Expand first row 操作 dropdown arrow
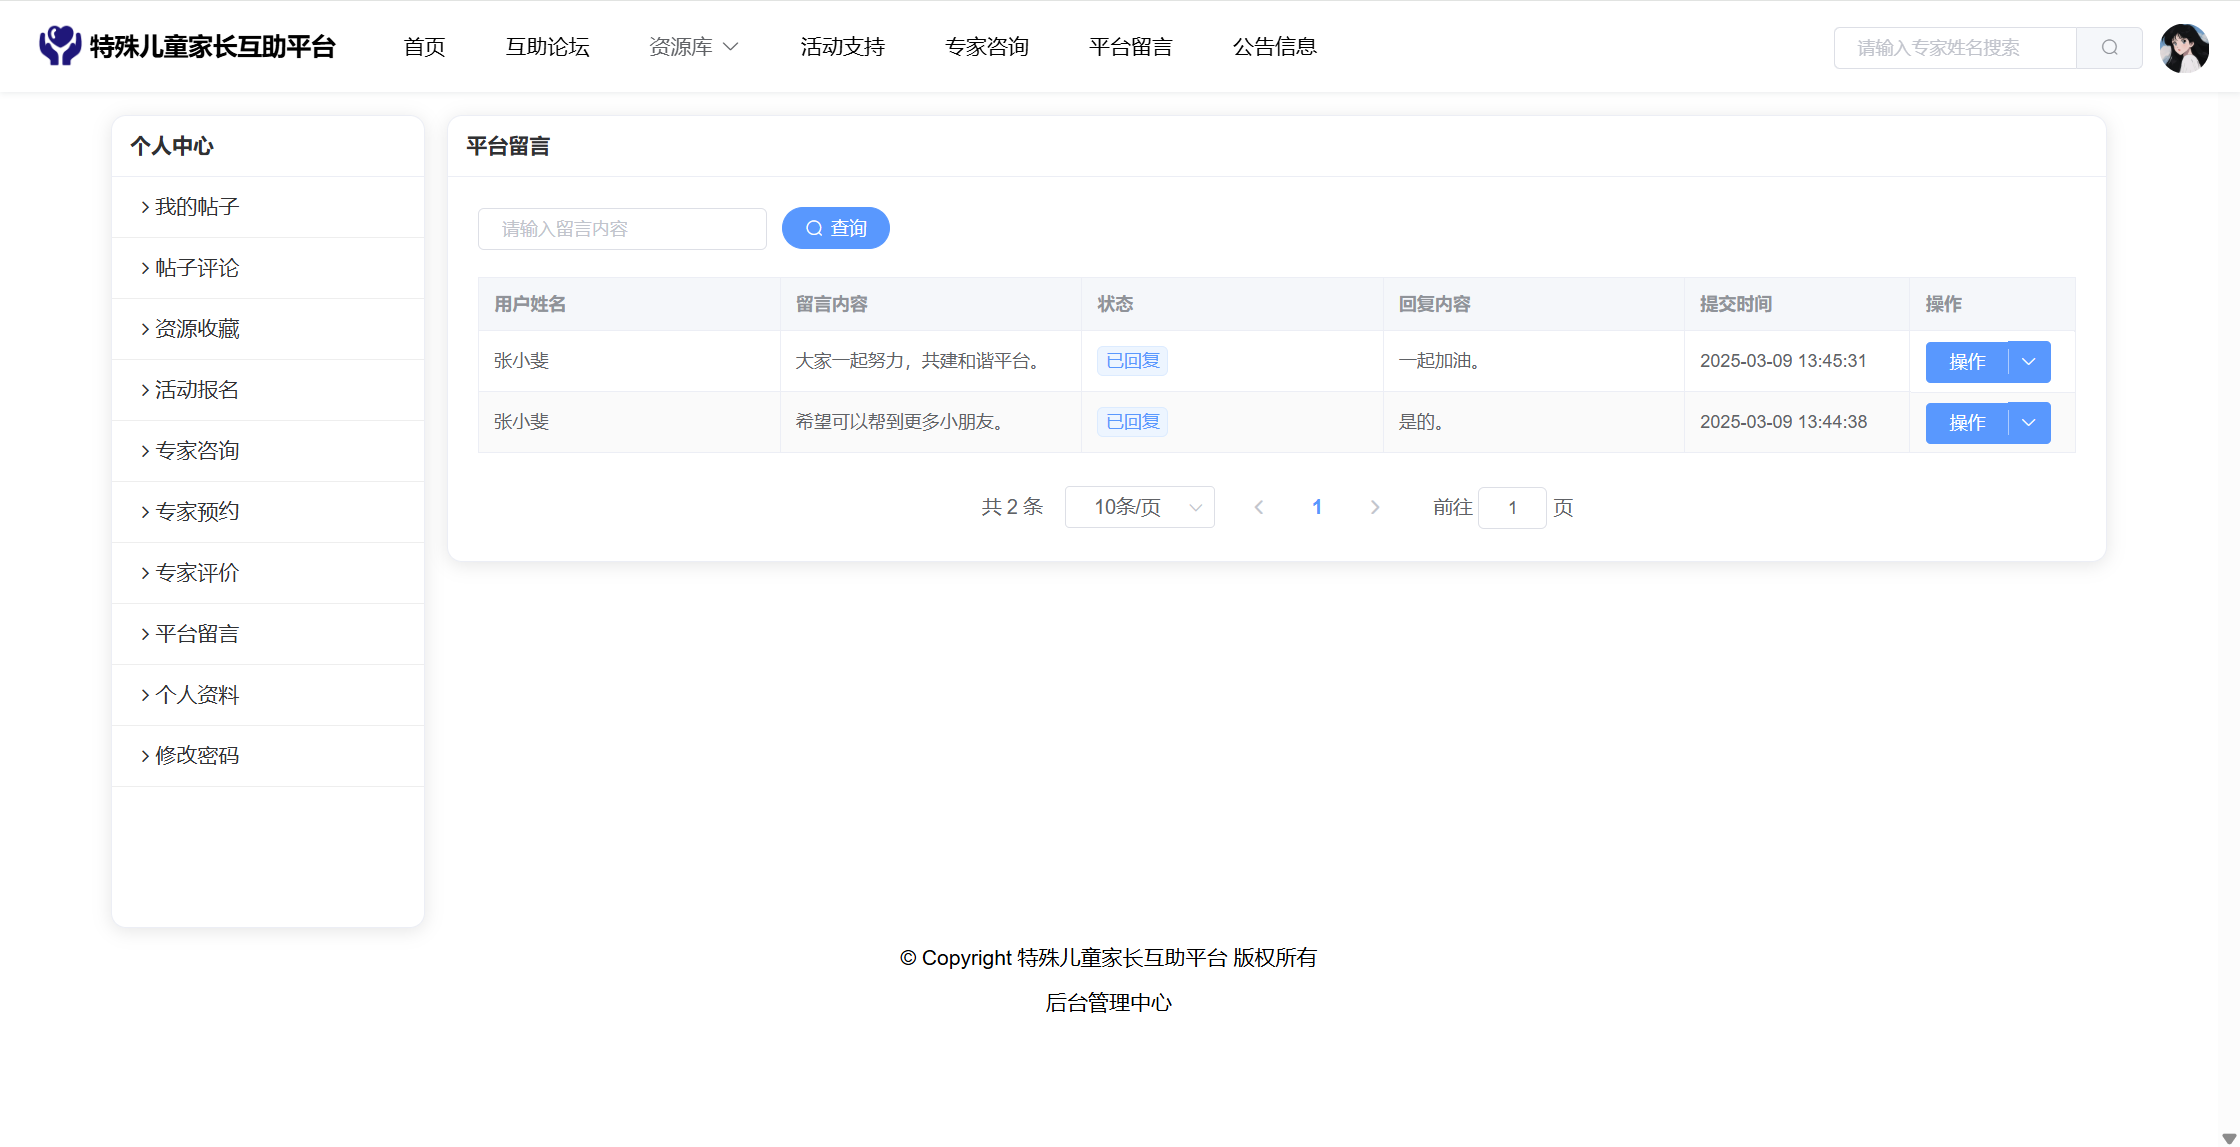Screen dimensions: 2240x1147 [x=2029, y=362]
